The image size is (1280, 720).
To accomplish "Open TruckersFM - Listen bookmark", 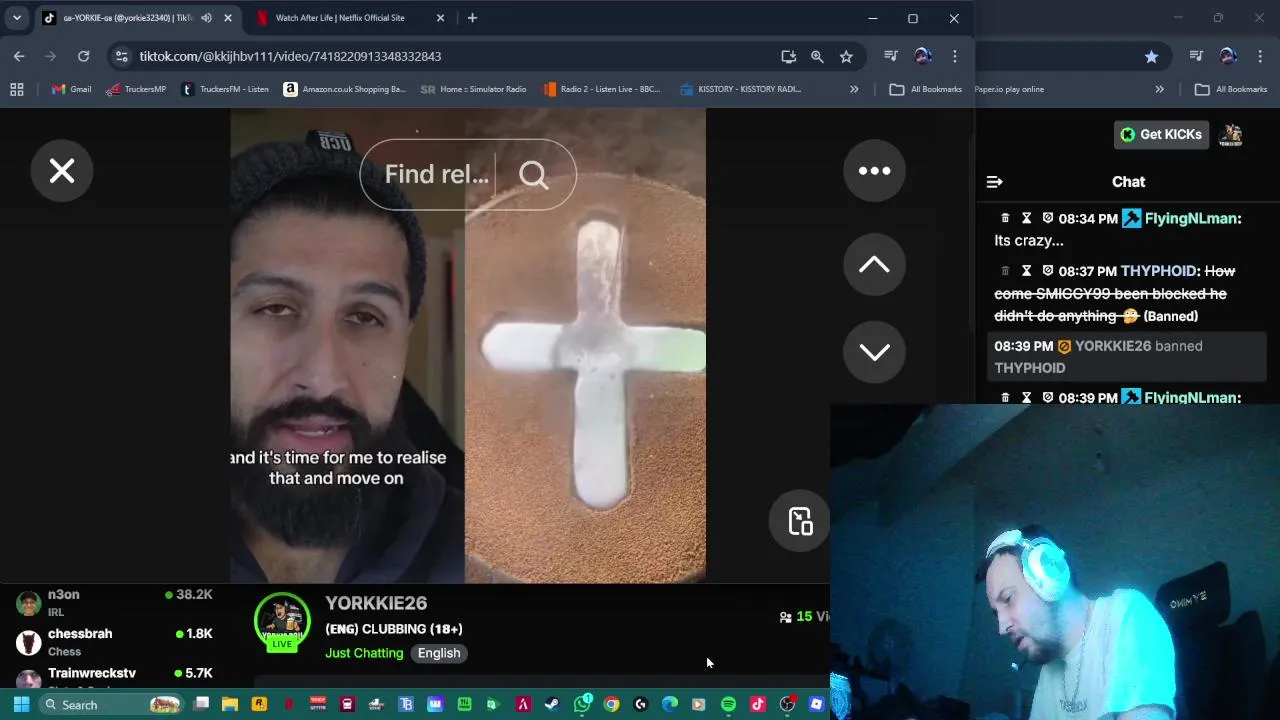I will click(225, 89).
